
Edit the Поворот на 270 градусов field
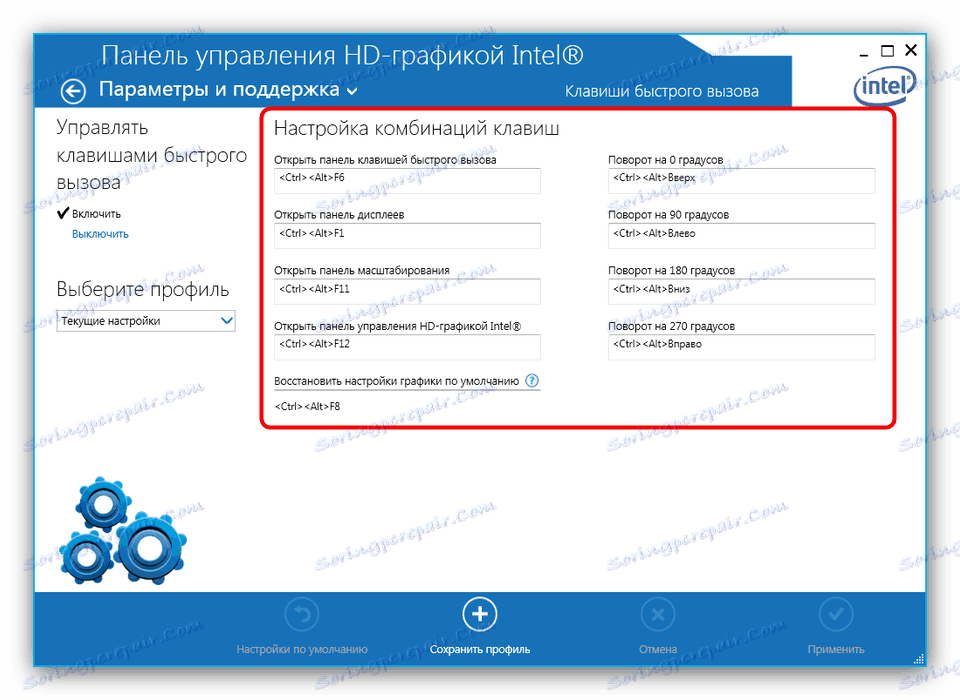[x=741, y=347]
